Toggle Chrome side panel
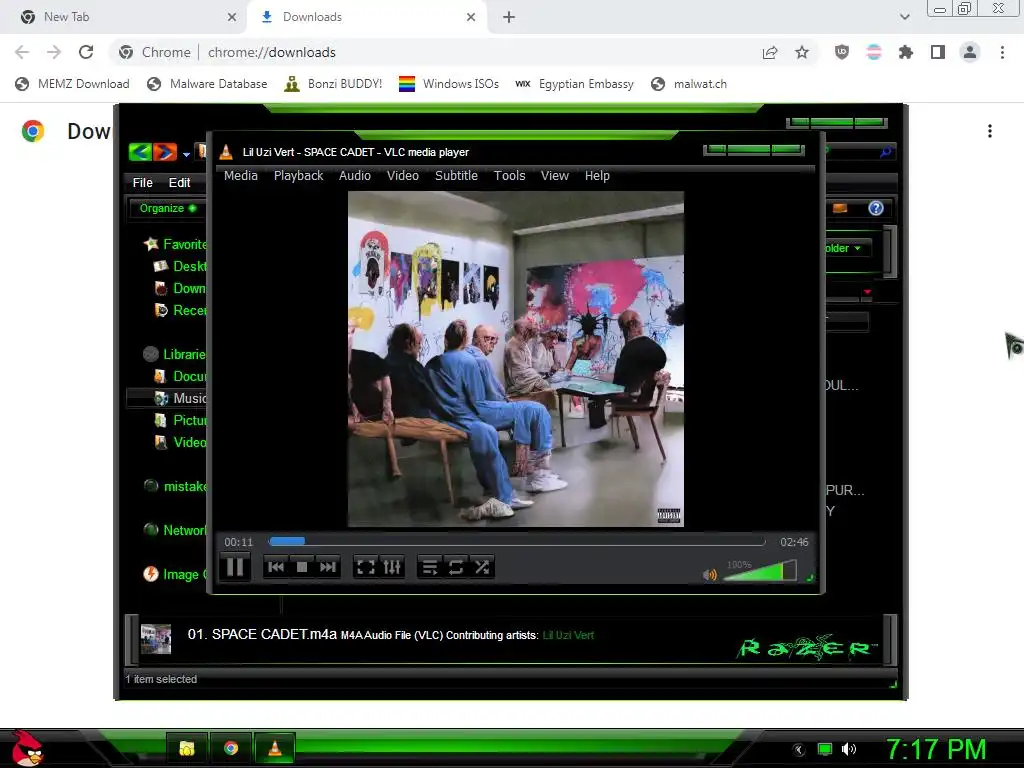 [938, 52]
